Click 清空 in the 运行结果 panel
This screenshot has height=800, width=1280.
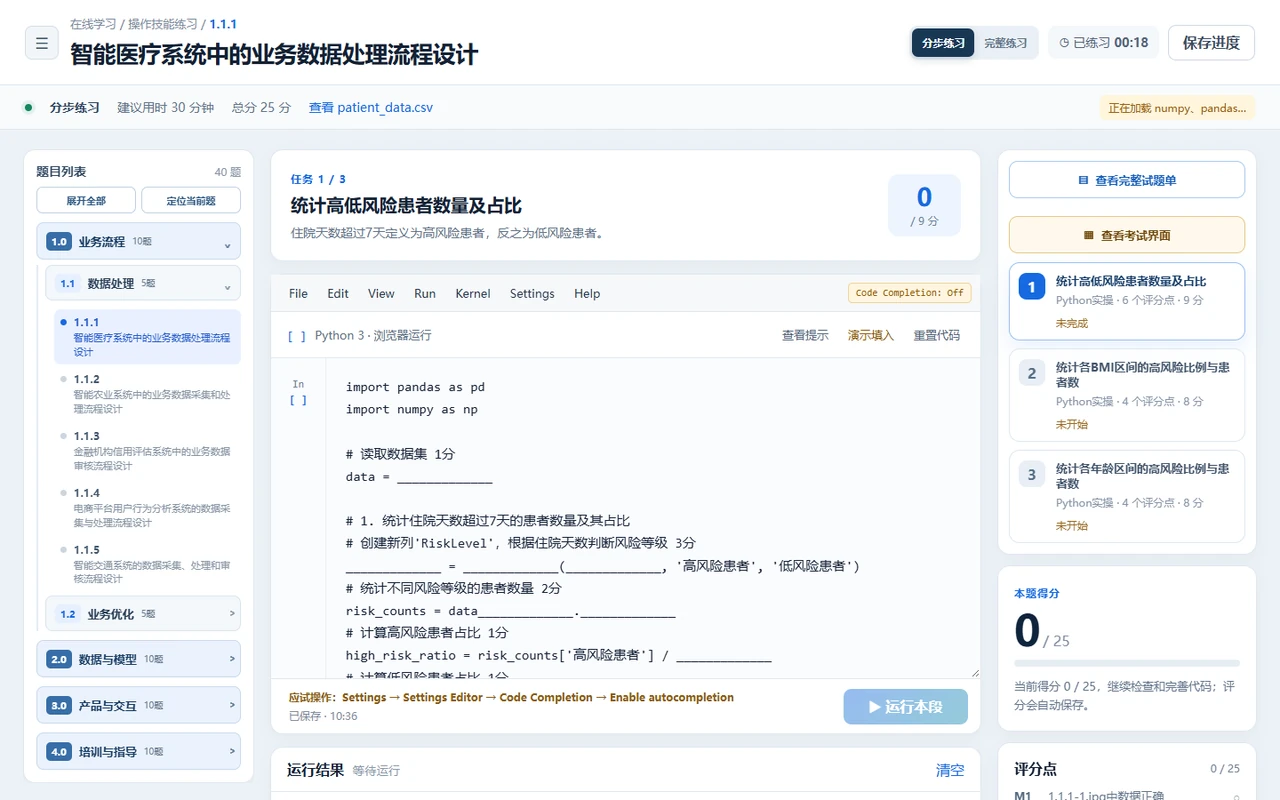950,770
